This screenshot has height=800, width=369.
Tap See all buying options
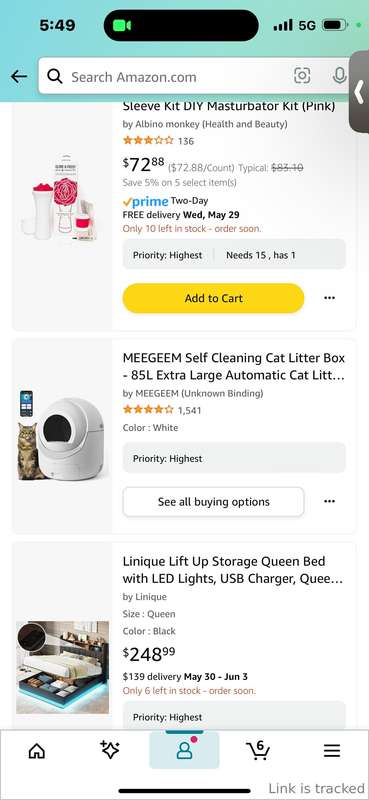[213, 502]
